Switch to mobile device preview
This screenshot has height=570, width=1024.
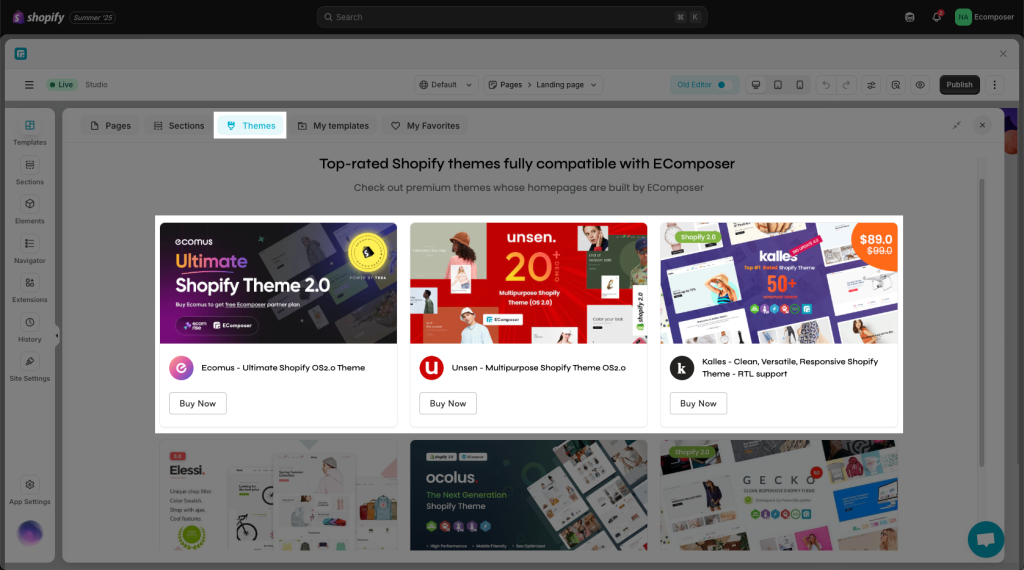pos(799,85)
